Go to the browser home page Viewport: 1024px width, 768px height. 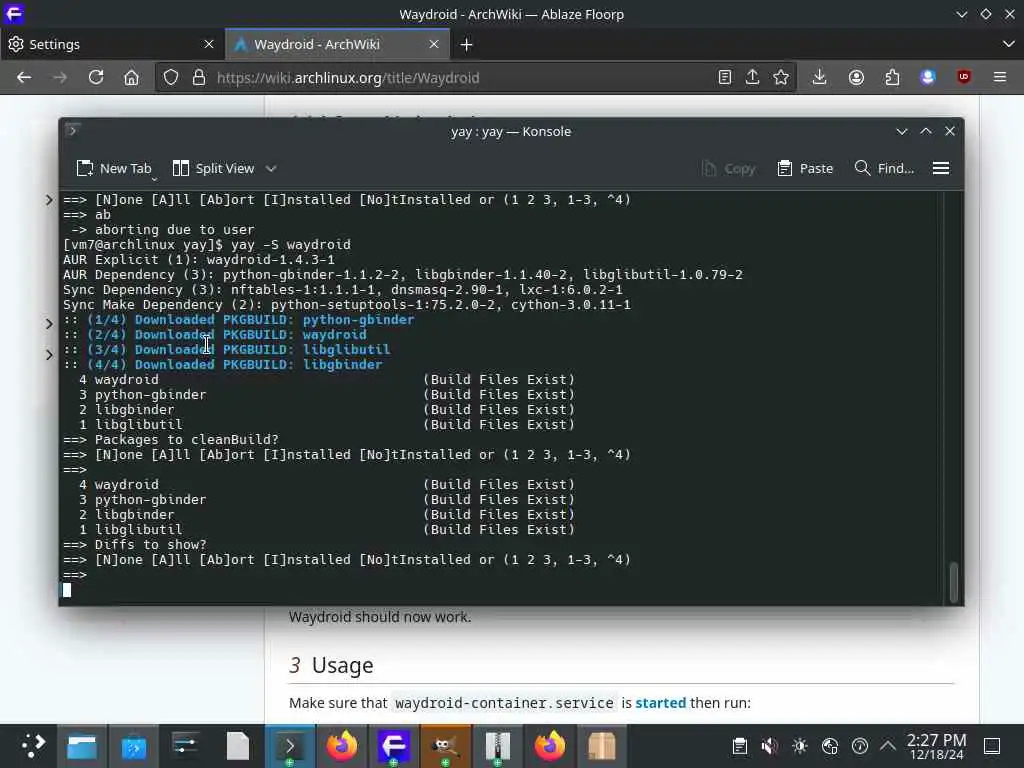(131, 78)
